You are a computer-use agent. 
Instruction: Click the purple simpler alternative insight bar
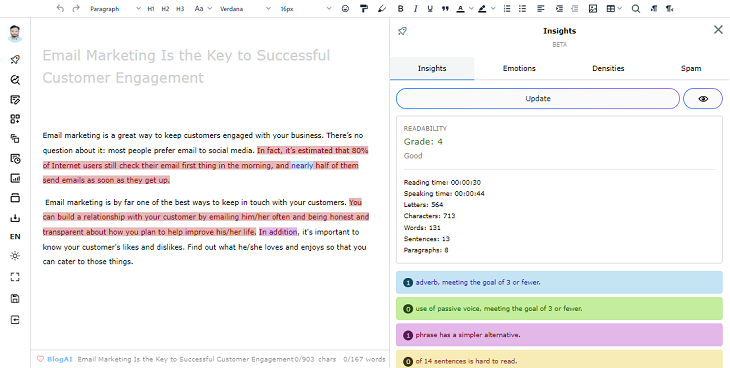pyautogui.click(x=559, y=335)
